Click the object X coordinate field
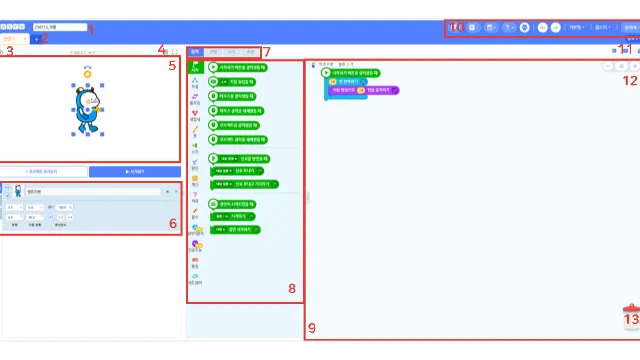This screenshot has width=640, height=360. pos(14,207)
